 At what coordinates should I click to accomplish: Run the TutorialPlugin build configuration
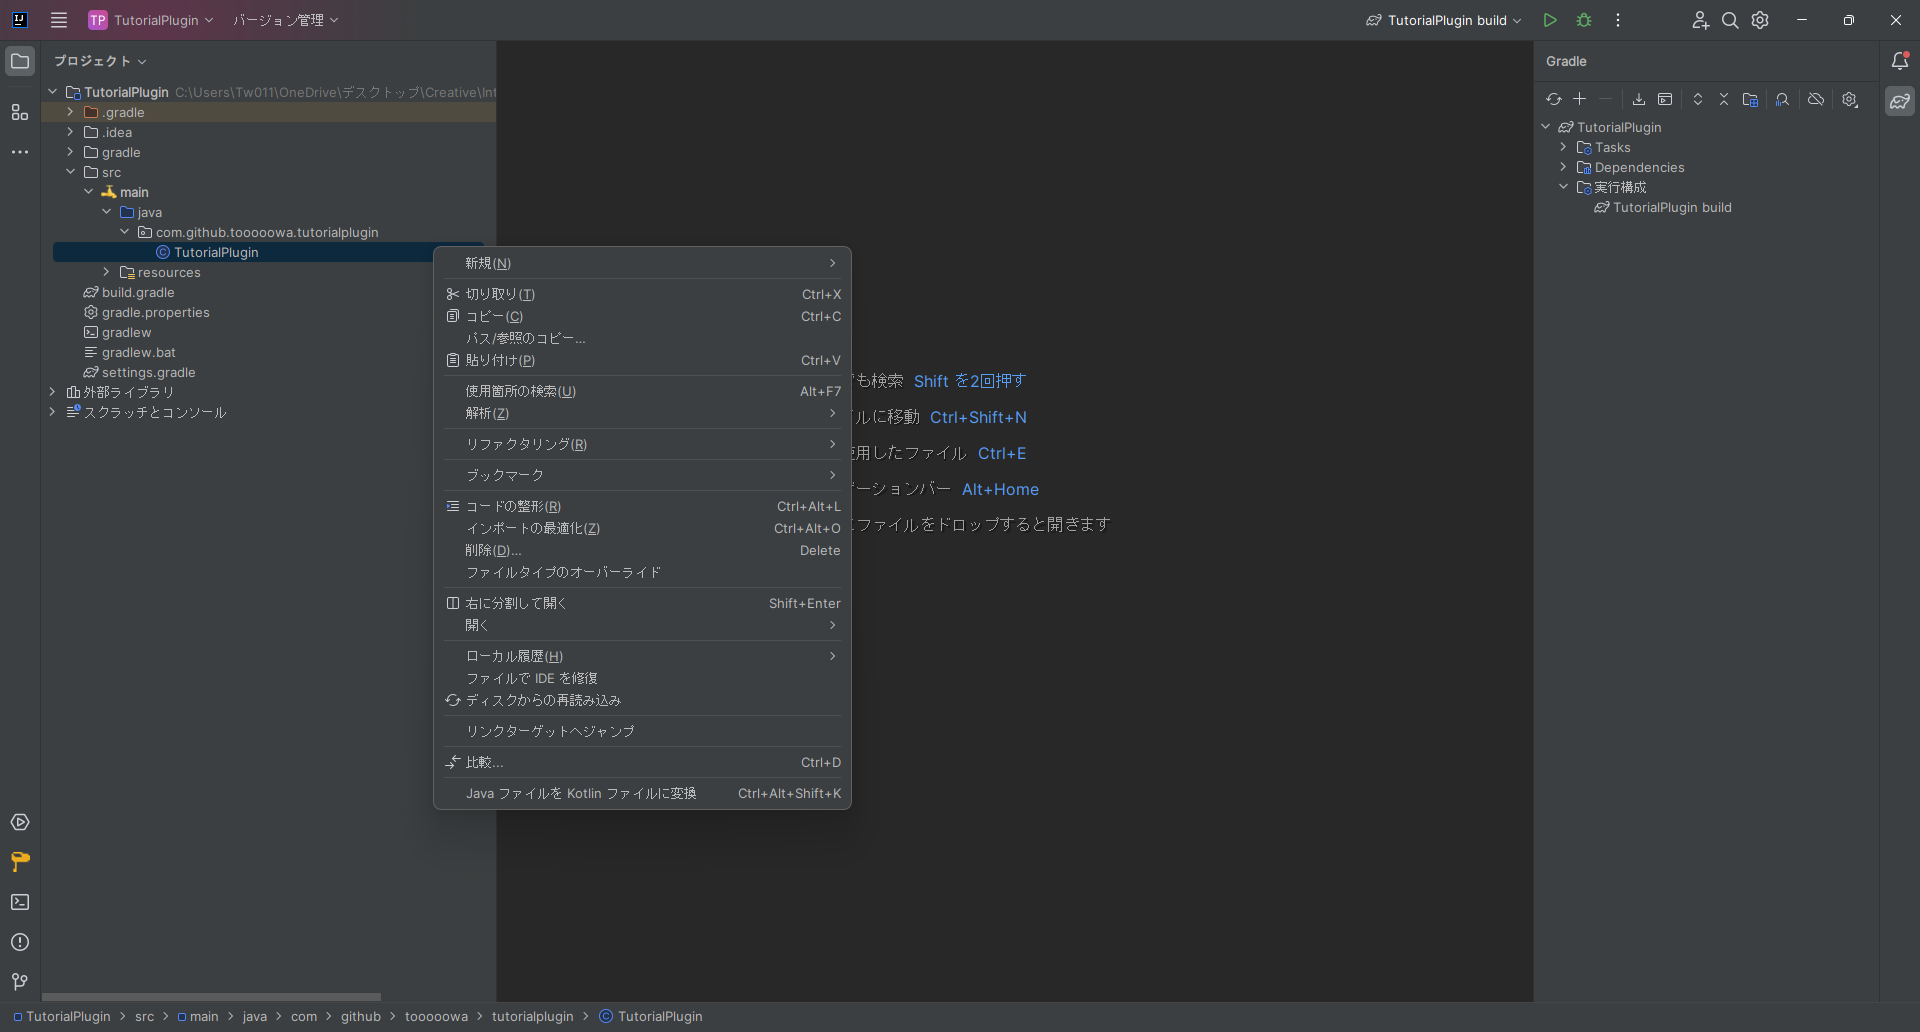[x=1549, y=20]
